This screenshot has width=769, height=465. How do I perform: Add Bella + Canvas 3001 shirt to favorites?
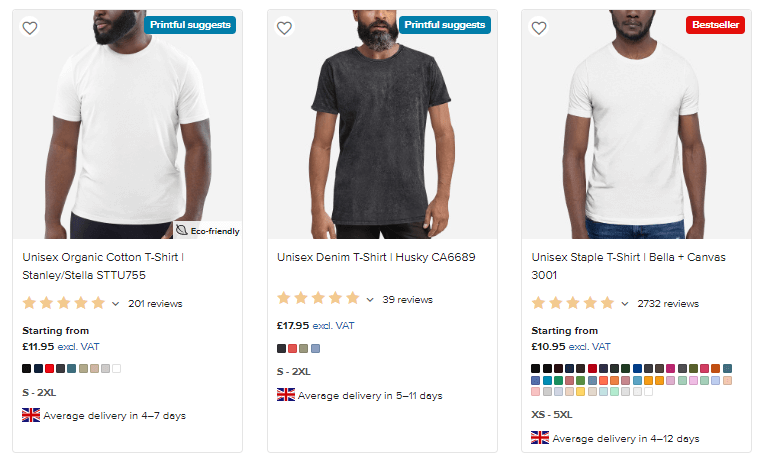[x=540, y=28]
